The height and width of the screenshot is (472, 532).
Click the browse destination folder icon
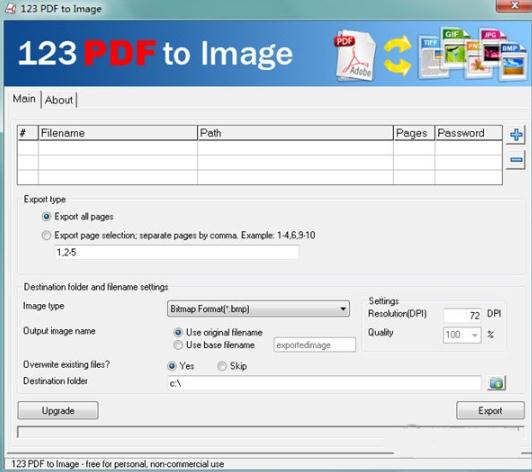coord(497,383)
